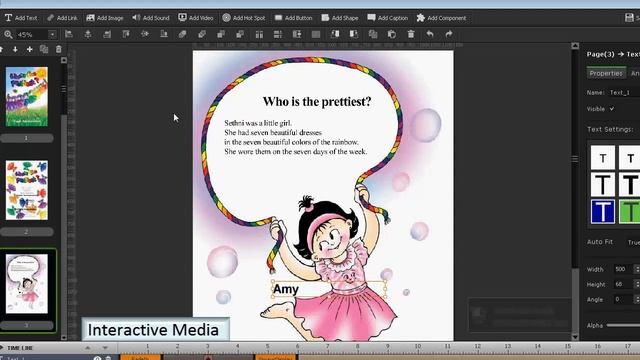Click the timeline up arrow button

[x=87, y=348]
